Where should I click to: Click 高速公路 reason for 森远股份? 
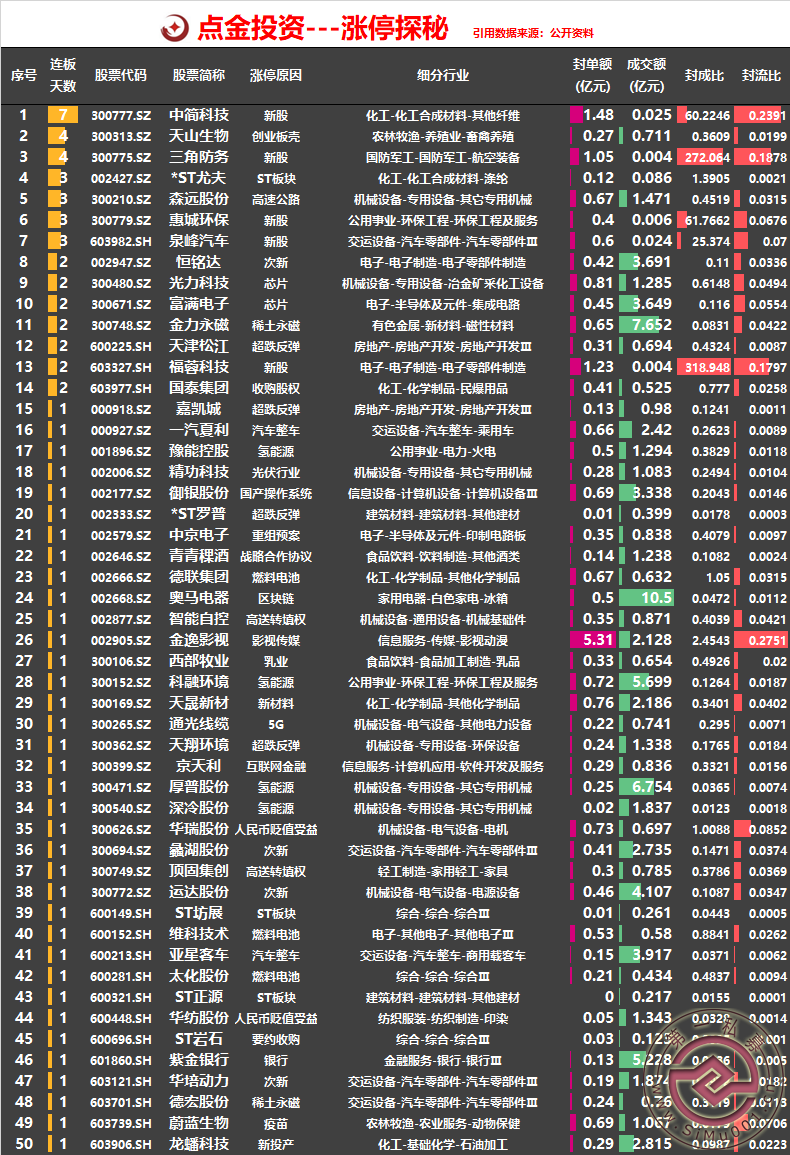[x=276, y=200]
